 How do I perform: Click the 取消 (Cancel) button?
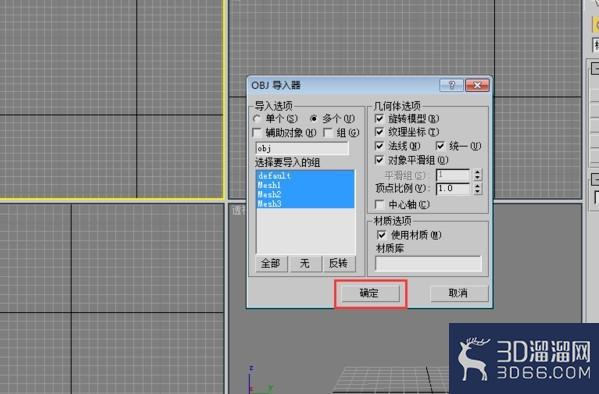[x=459, y=293]
